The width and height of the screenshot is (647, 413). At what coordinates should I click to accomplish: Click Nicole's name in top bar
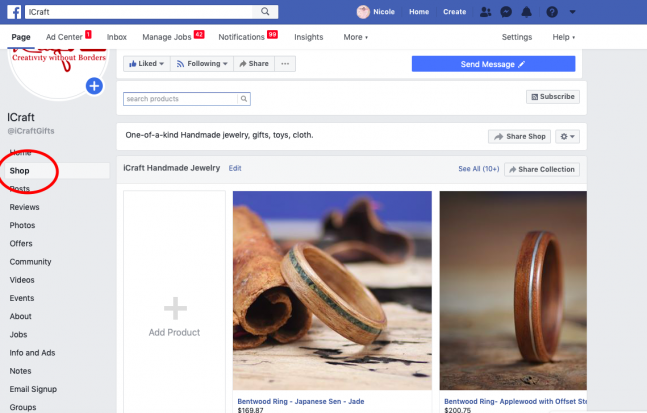click(384, 12)
